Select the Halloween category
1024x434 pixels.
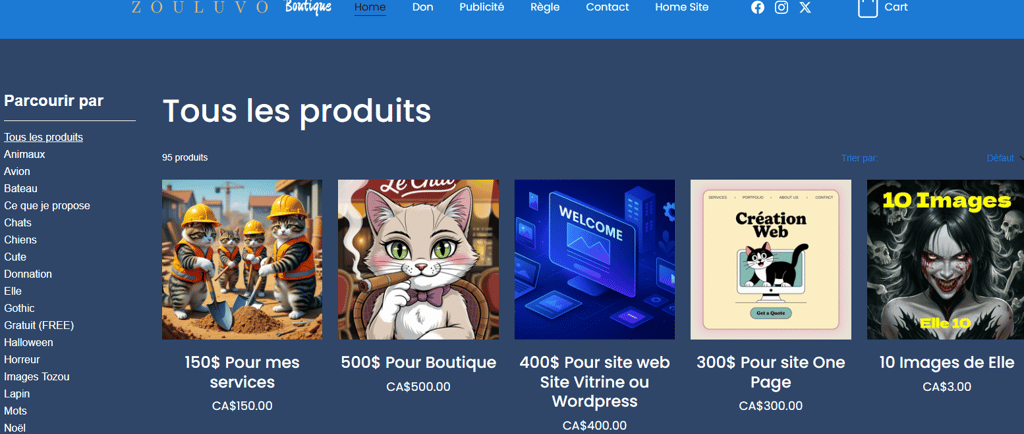[29, 342]
